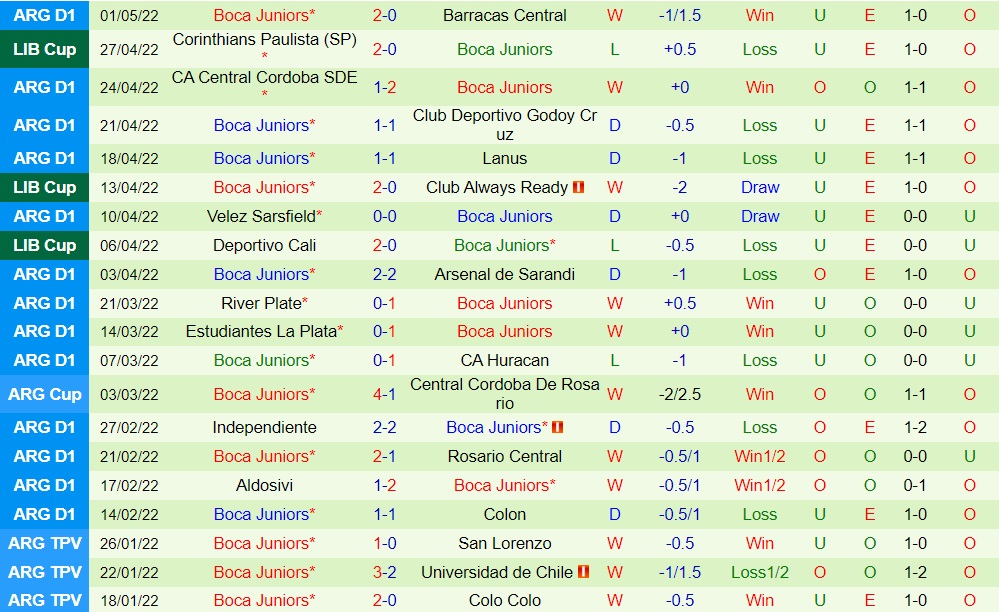999x612 pixels.
Task: Click the red card icon beside Club Always Ready
Action: click(578, 187)
